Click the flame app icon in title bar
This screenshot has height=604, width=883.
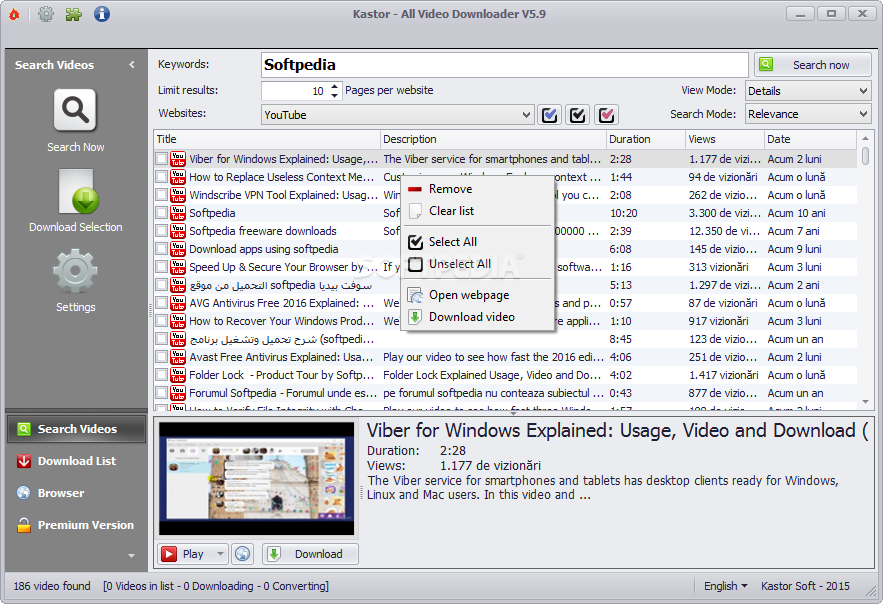(14, 14)
